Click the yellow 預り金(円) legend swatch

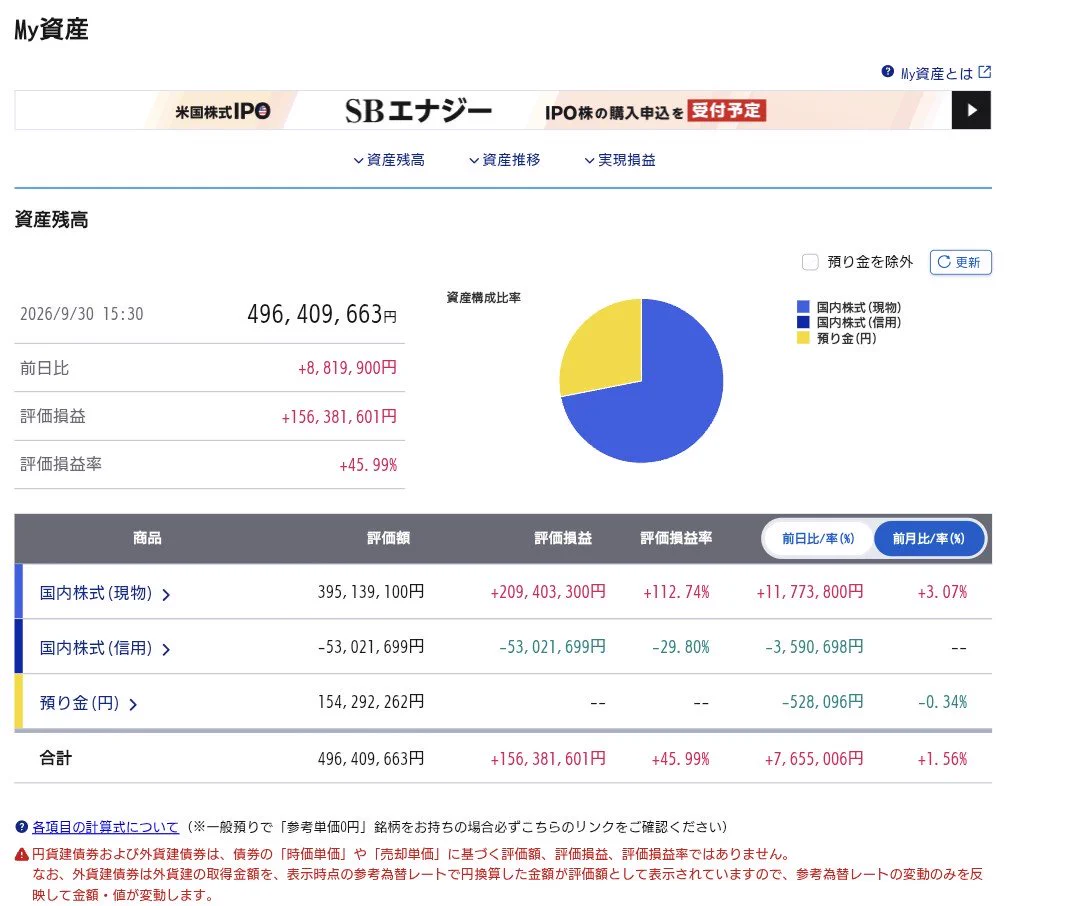point(802,338)
